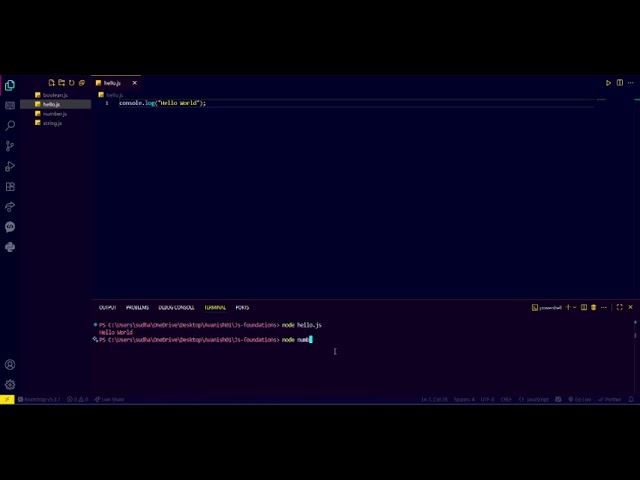Open number.js in the Explorer
This screenshot has height=480, width=640.
55,114
